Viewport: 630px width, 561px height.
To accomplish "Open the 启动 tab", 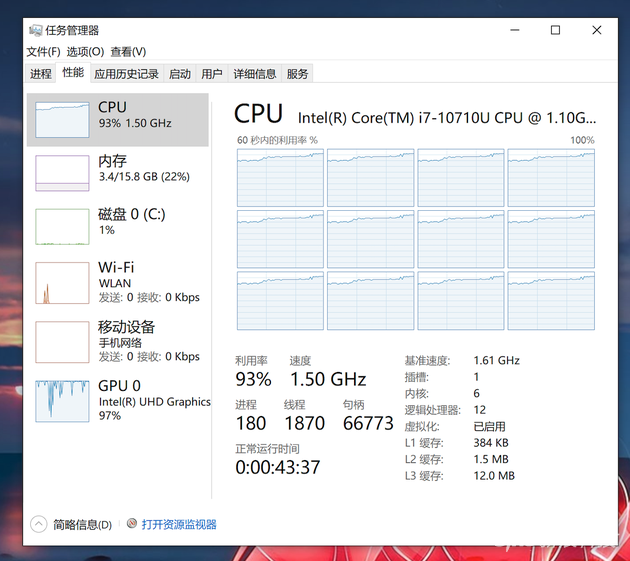I will (x=180, y=74).
